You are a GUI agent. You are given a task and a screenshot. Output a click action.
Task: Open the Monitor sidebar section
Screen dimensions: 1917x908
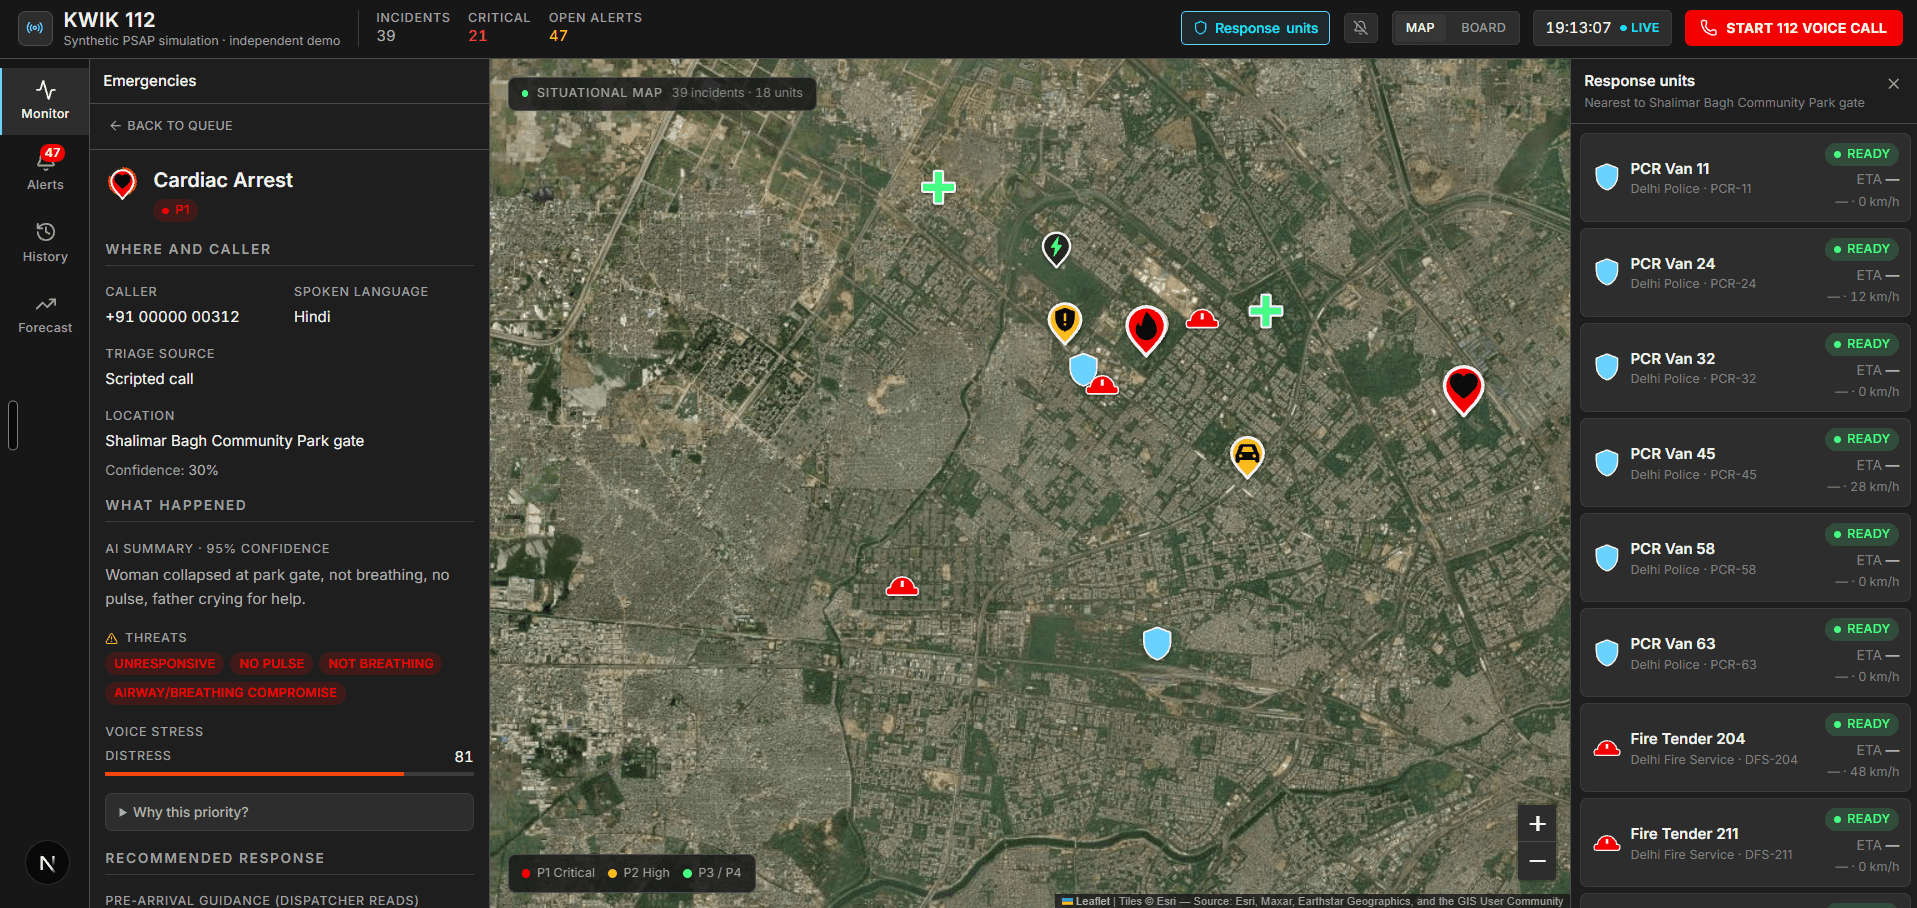(x=45, y=100)
